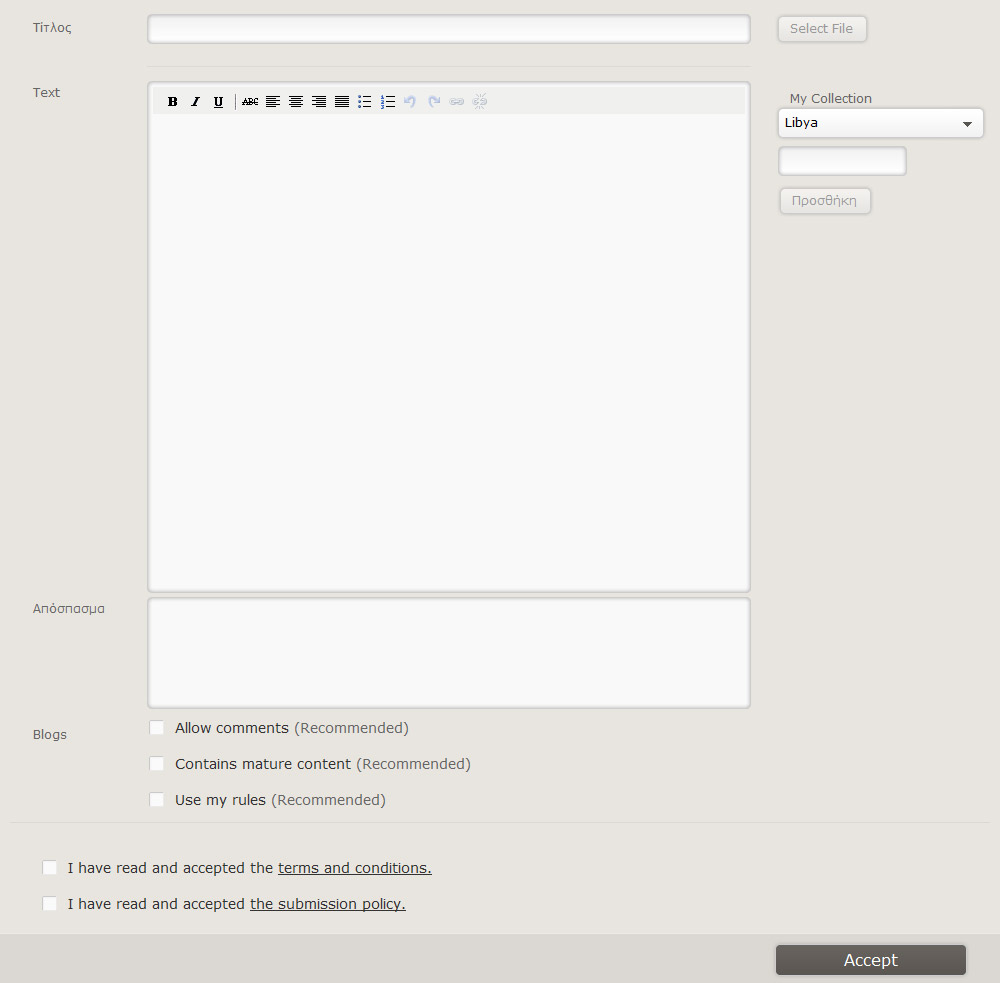1000x983 pixels.
Task: Focus the Τίτλος title input field
Action: [x=448, y=29]
